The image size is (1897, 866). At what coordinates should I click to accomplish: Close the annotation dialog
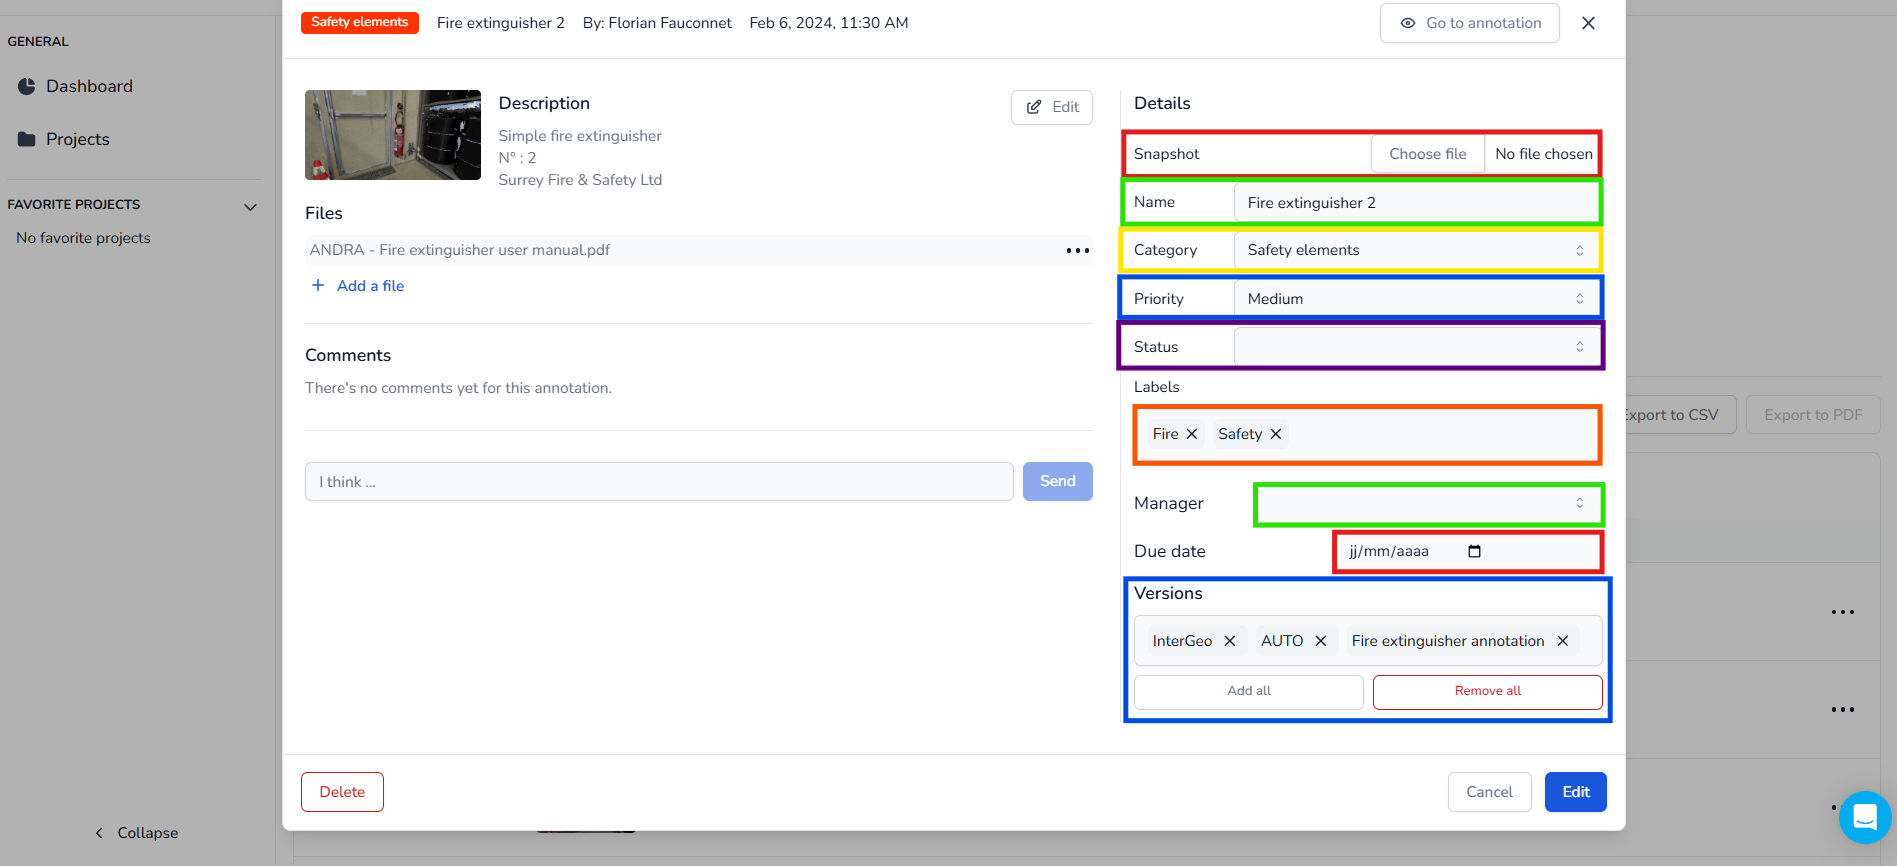coord(1588,23)
